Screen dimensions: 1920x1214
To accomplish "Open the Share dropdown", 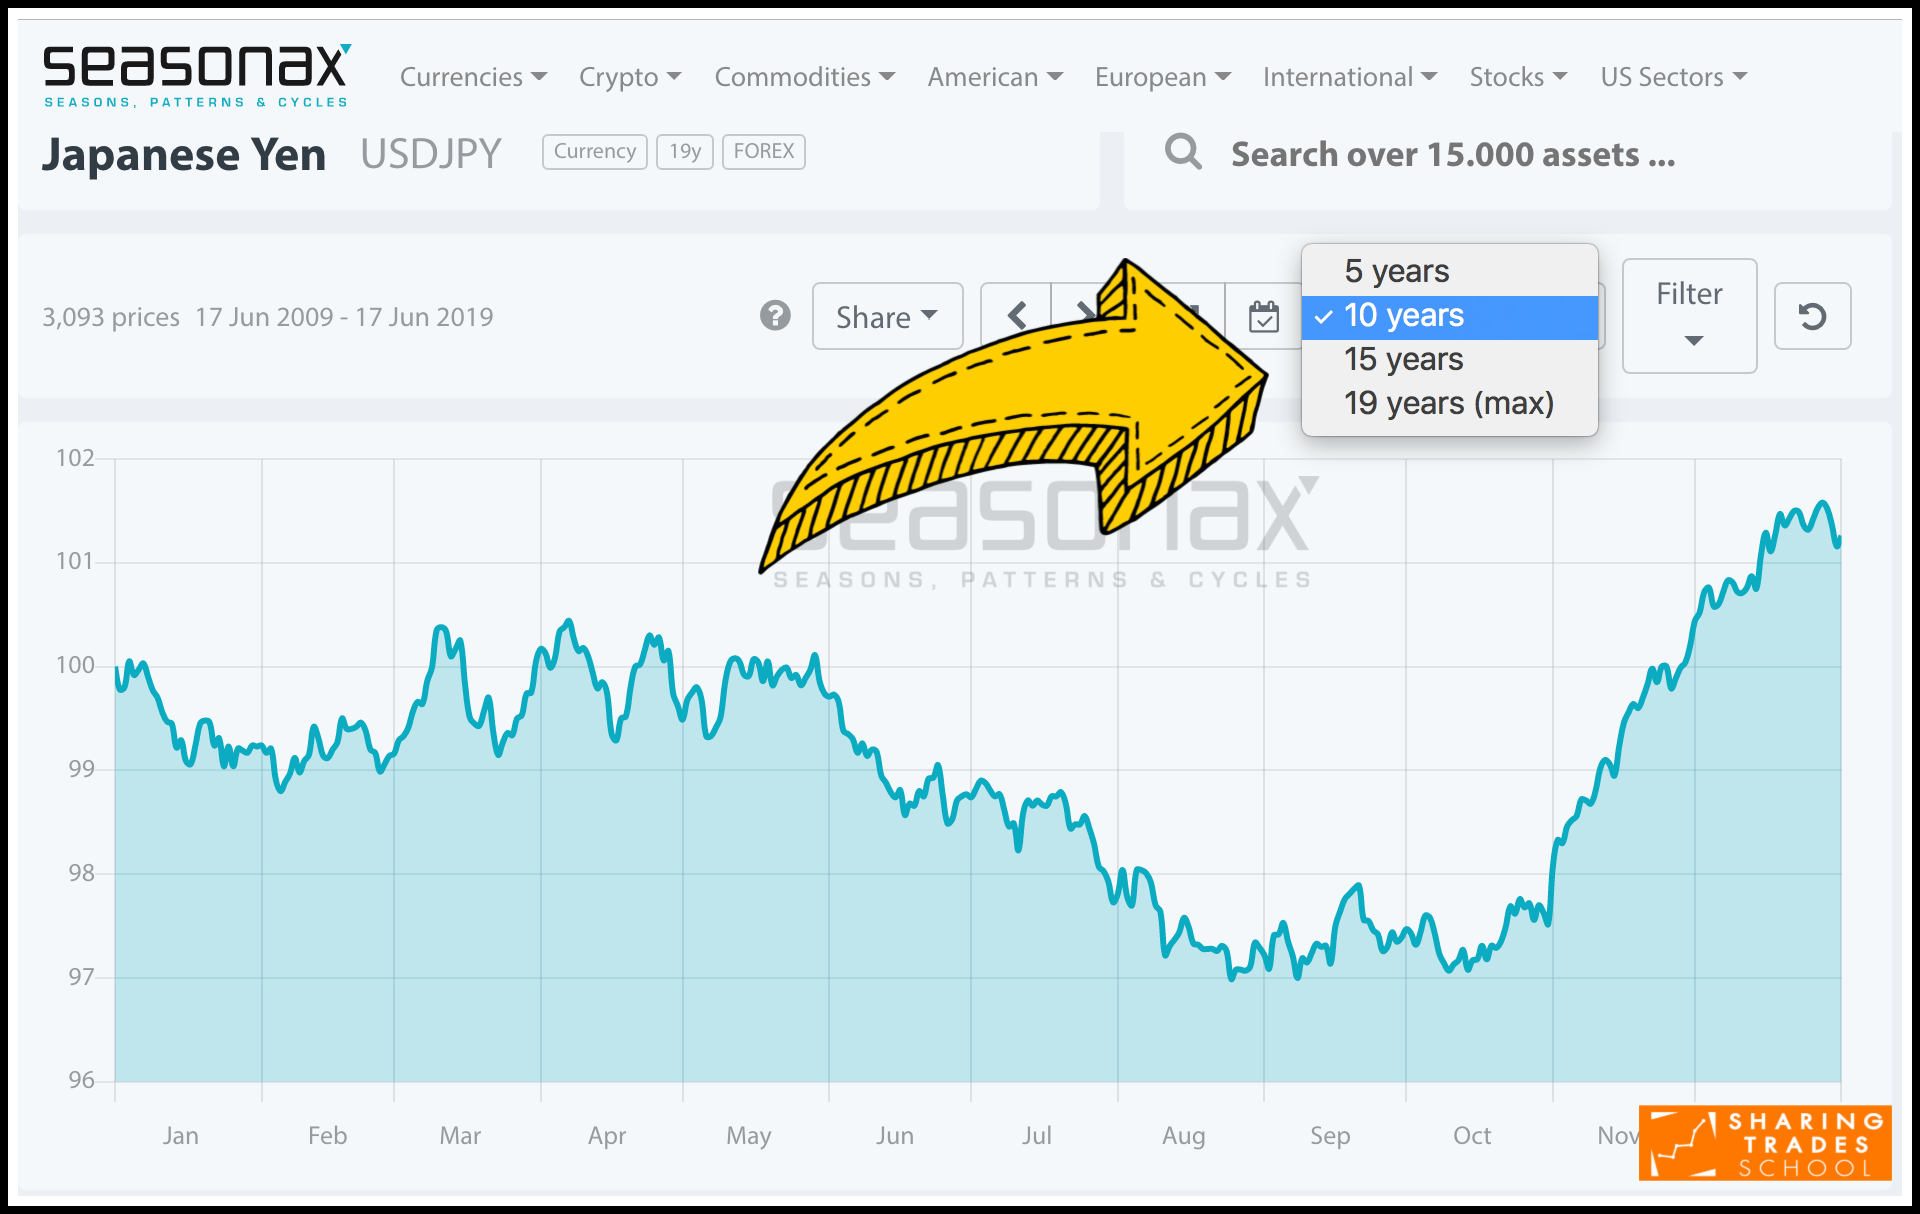I will [887, 317].
